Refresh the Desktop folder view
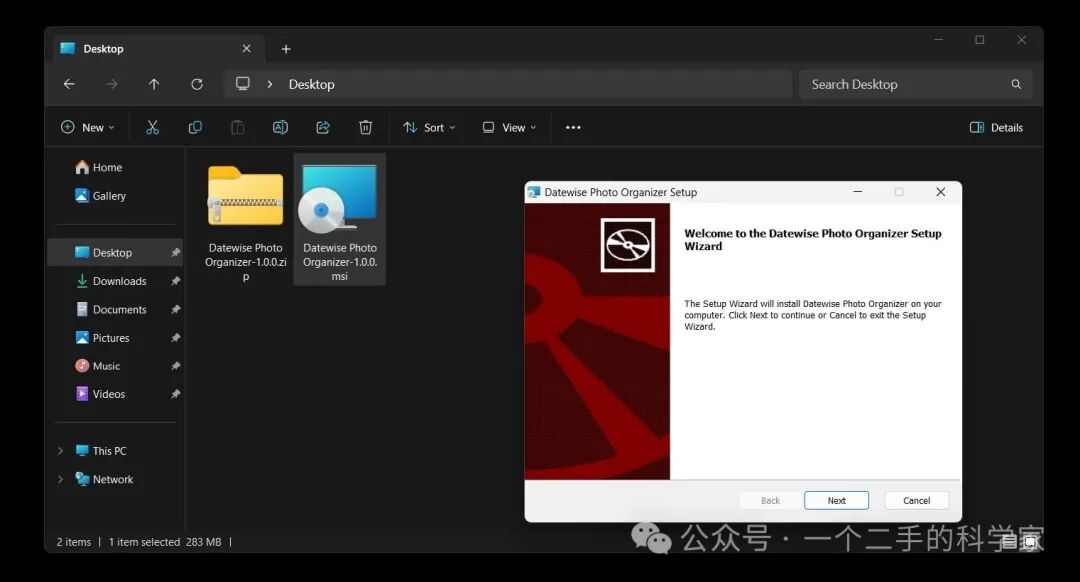Viewport: 1080px width, 582px height. pos(197,84)
